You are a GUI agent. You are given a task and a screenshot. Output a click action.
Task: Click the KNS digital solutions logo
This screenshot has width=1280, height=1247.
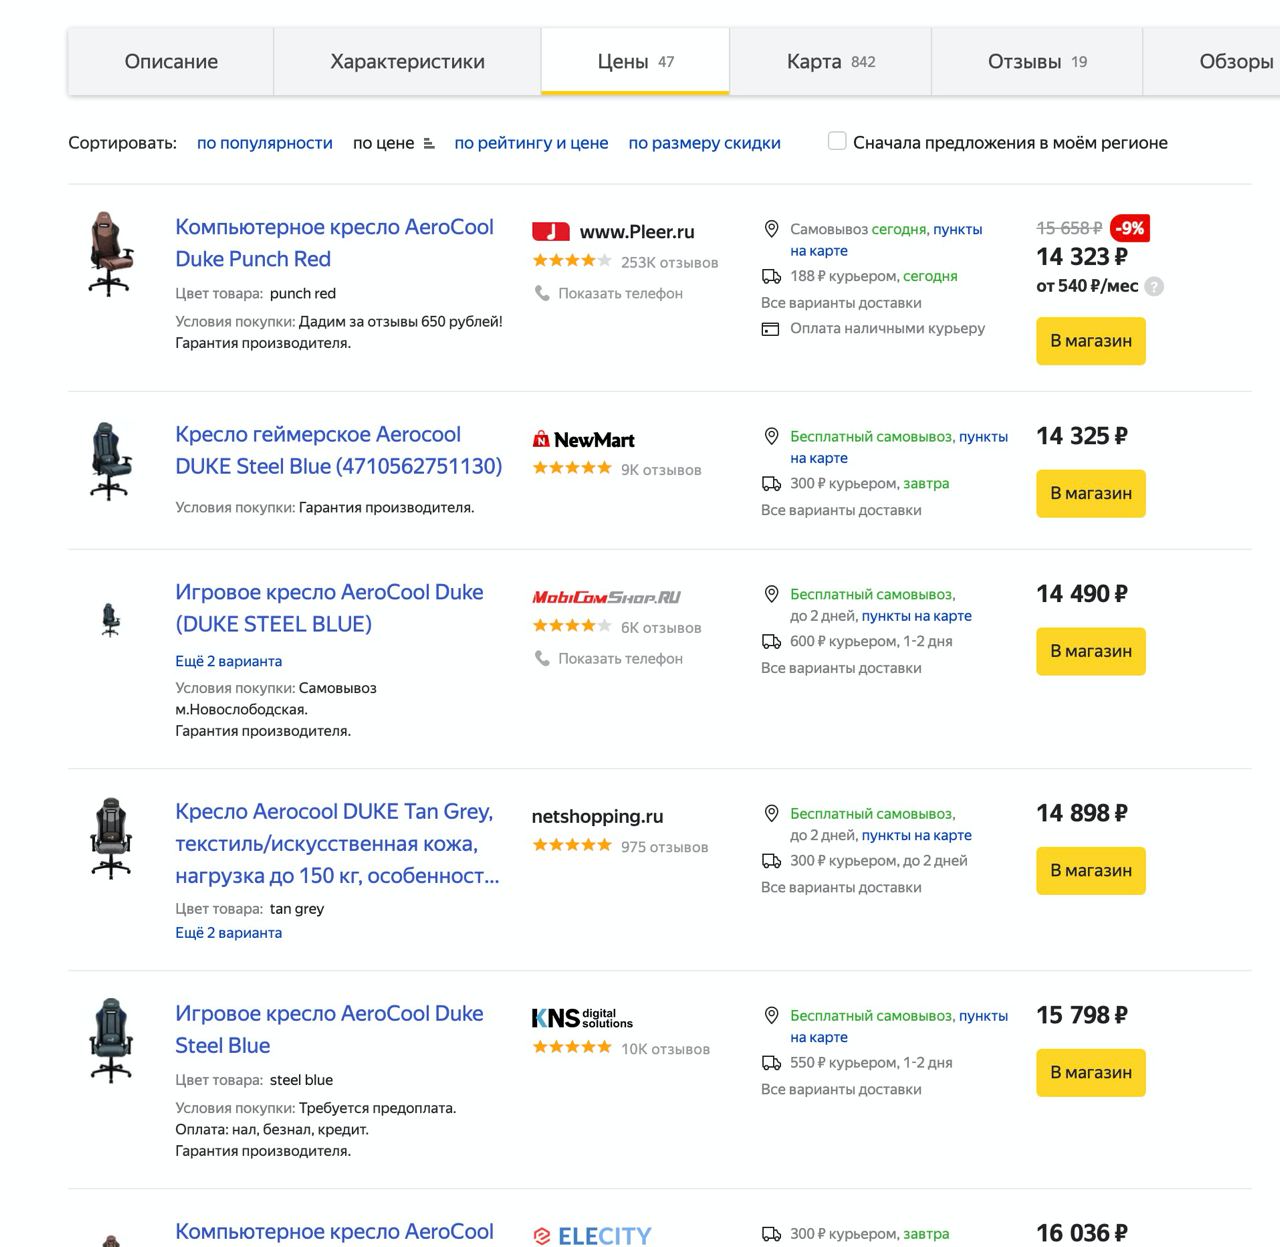(x=582, y=1018)
